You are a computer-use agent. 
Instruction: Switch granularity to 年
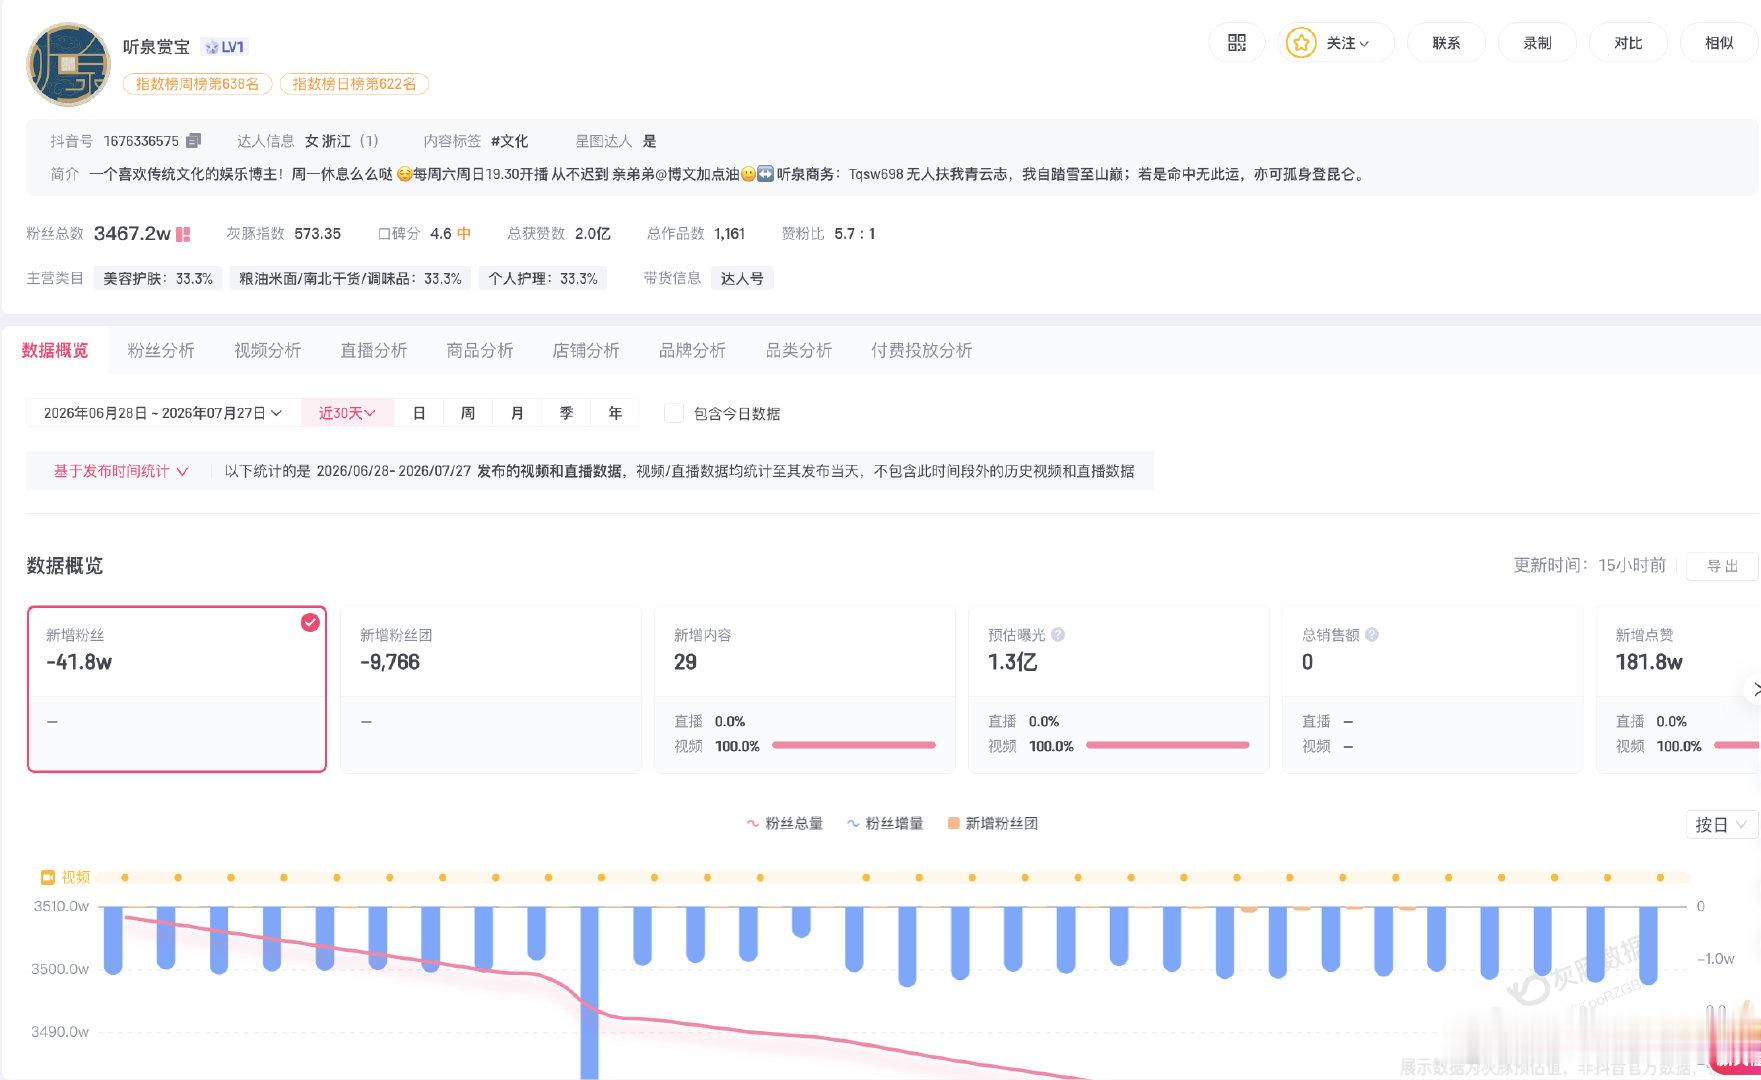[x=615, y=413]
